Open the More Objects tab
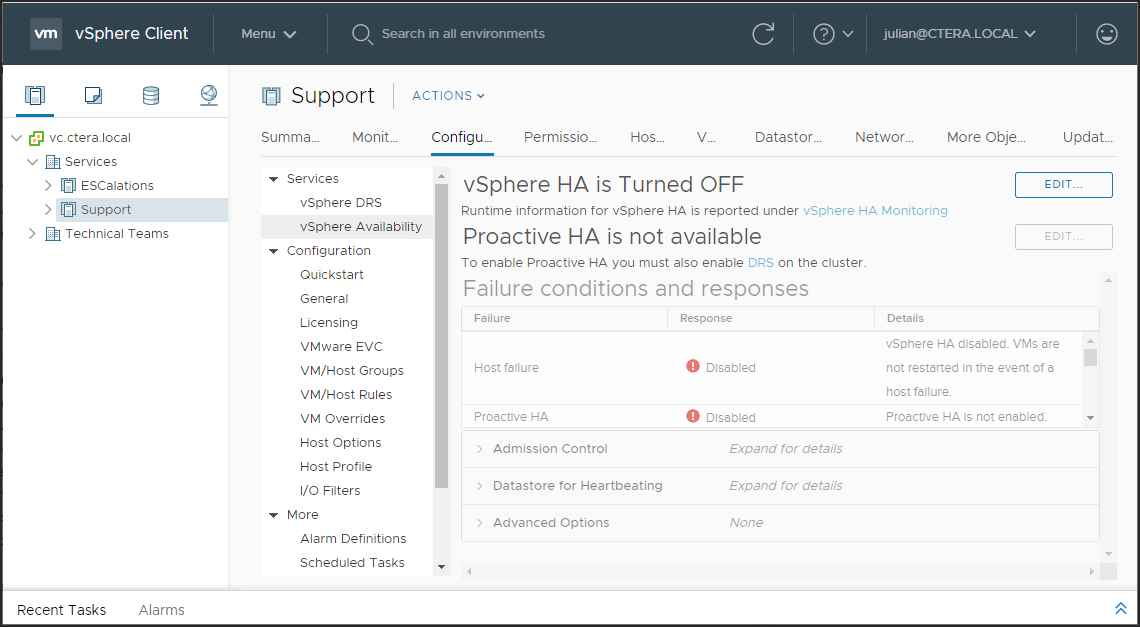 986,137
